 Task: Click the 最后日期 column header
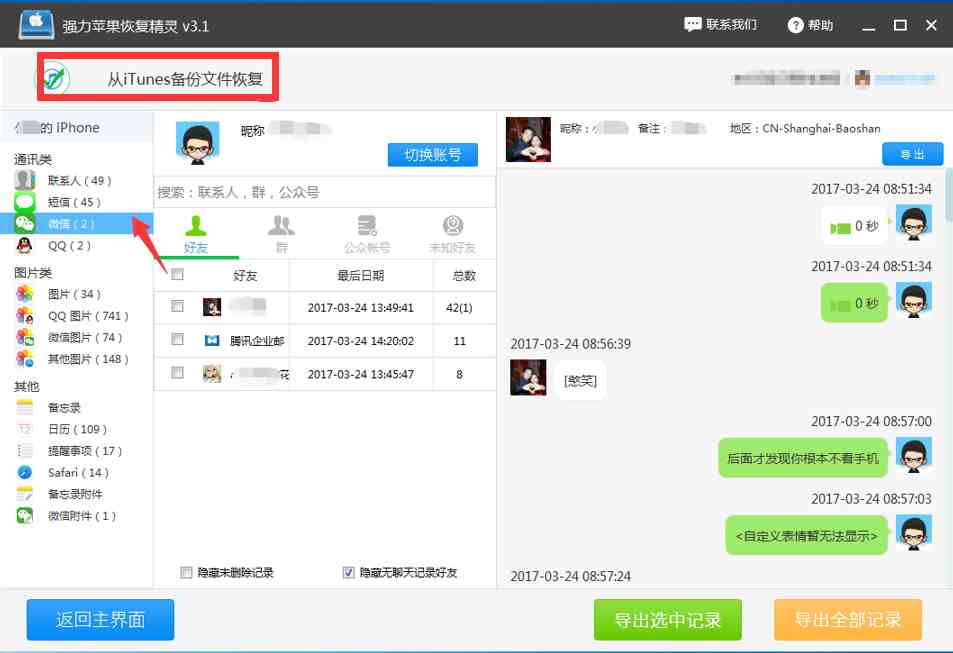[360, 276]
